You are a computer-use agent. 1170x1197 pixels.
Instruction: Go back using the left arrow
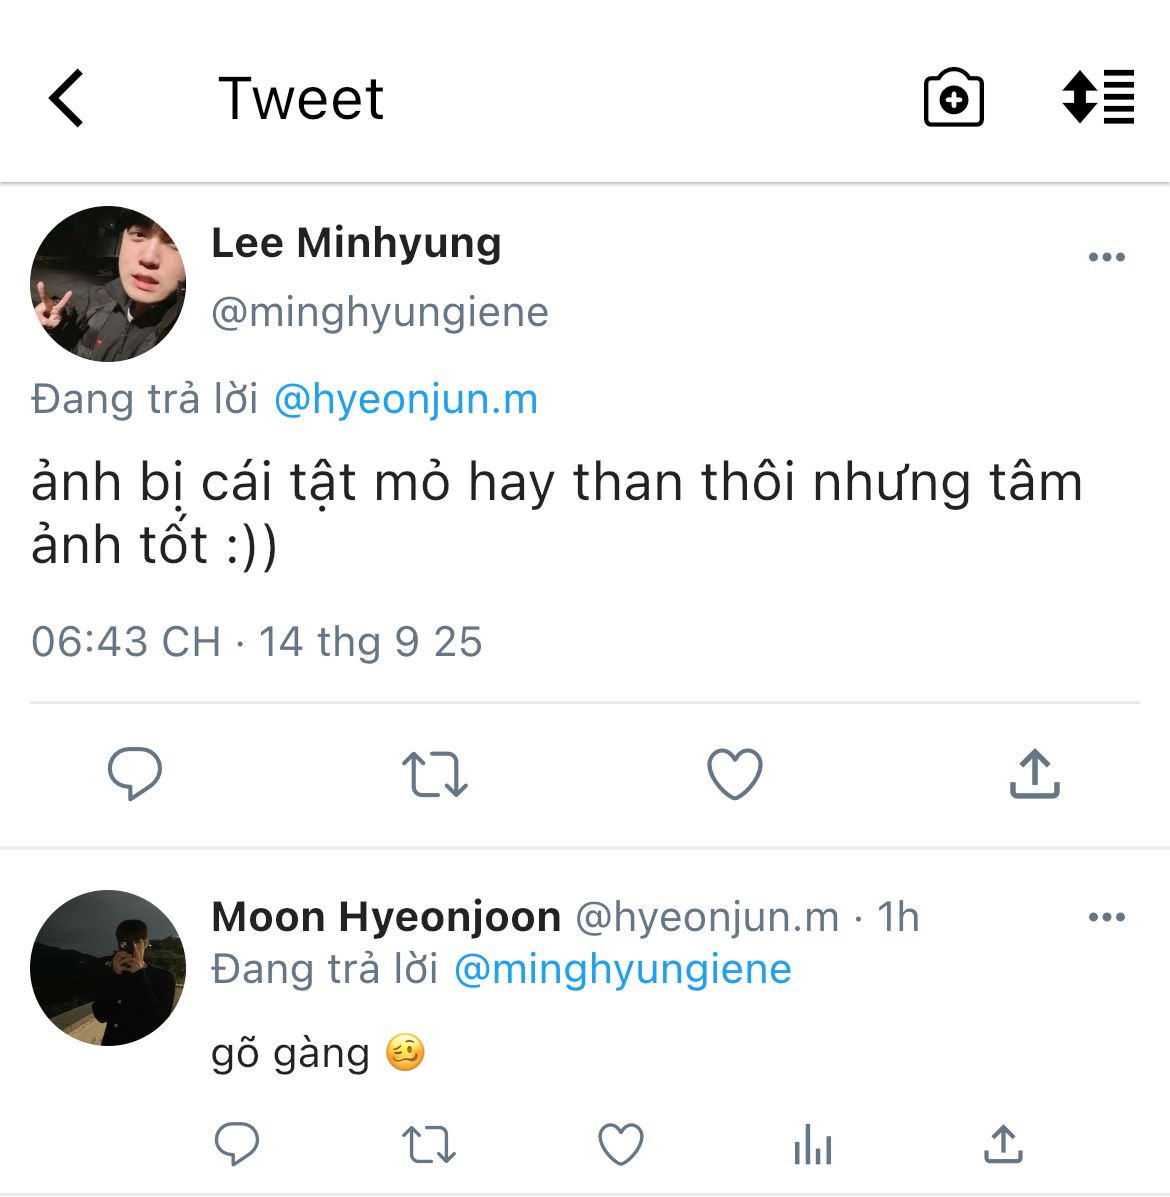[x=67, y=99]
